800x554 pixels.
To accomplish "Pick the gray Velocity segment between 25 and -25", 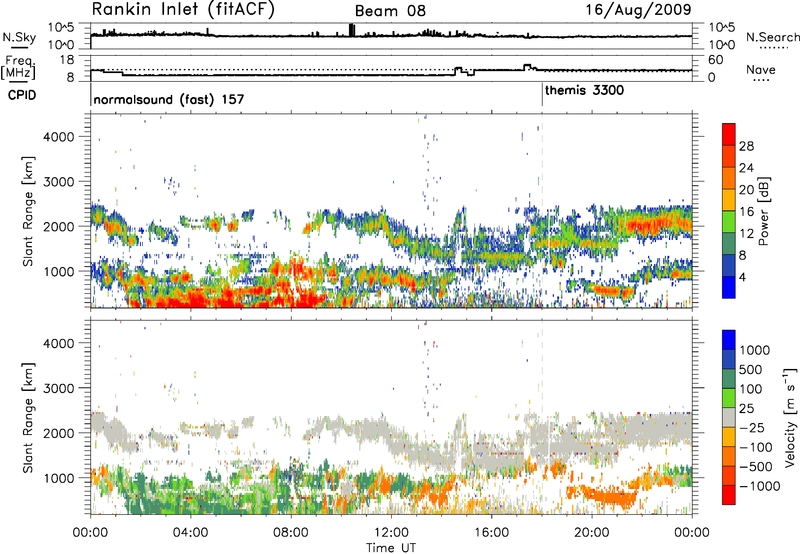I will tap(729, 417).
